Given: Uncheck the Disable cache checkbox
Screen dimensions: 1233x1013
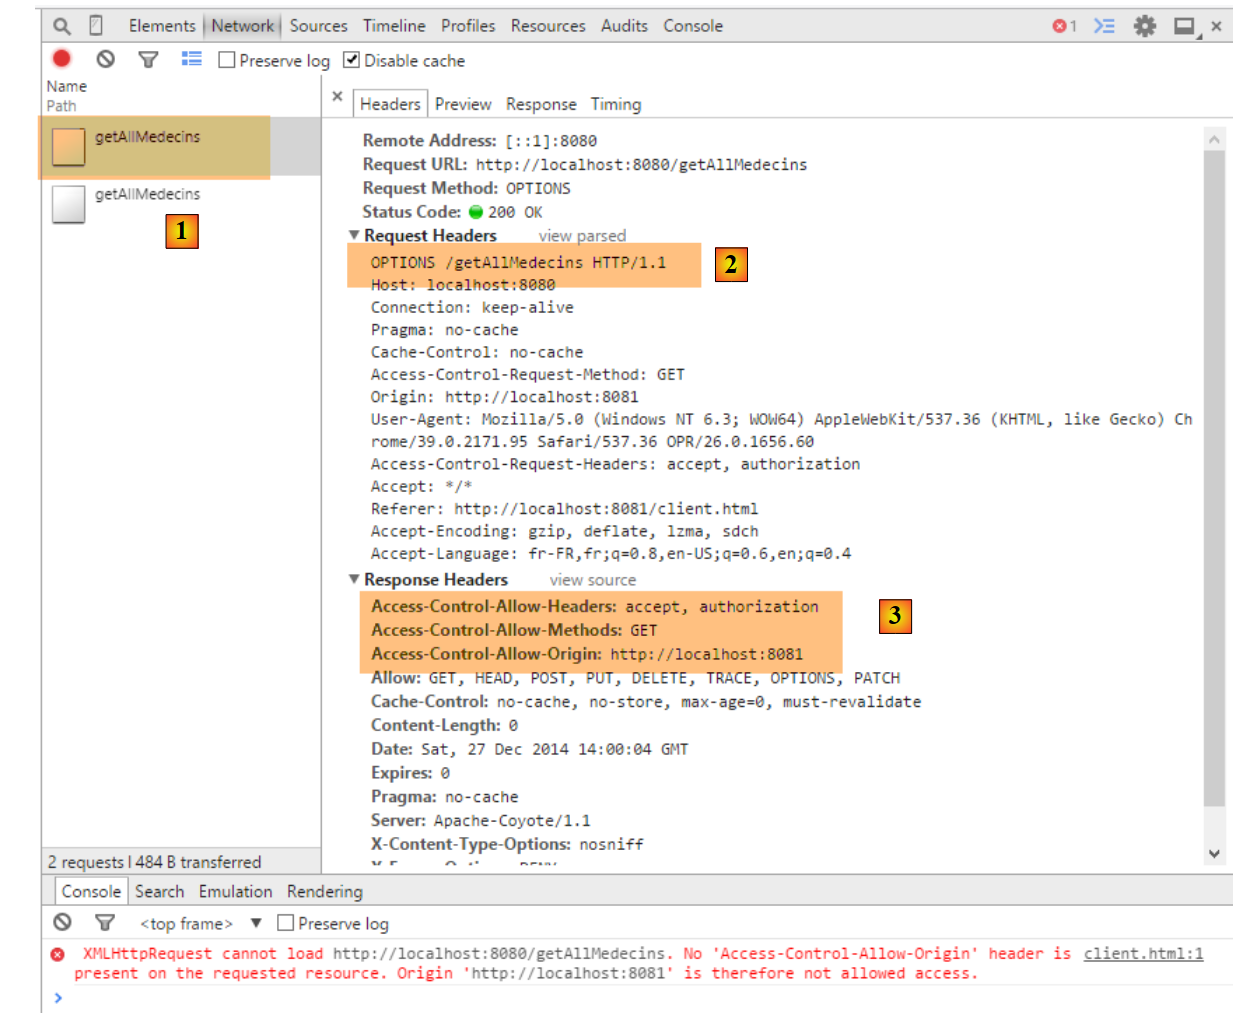Looking at the screenshot, I should click(x=351, y=60).
